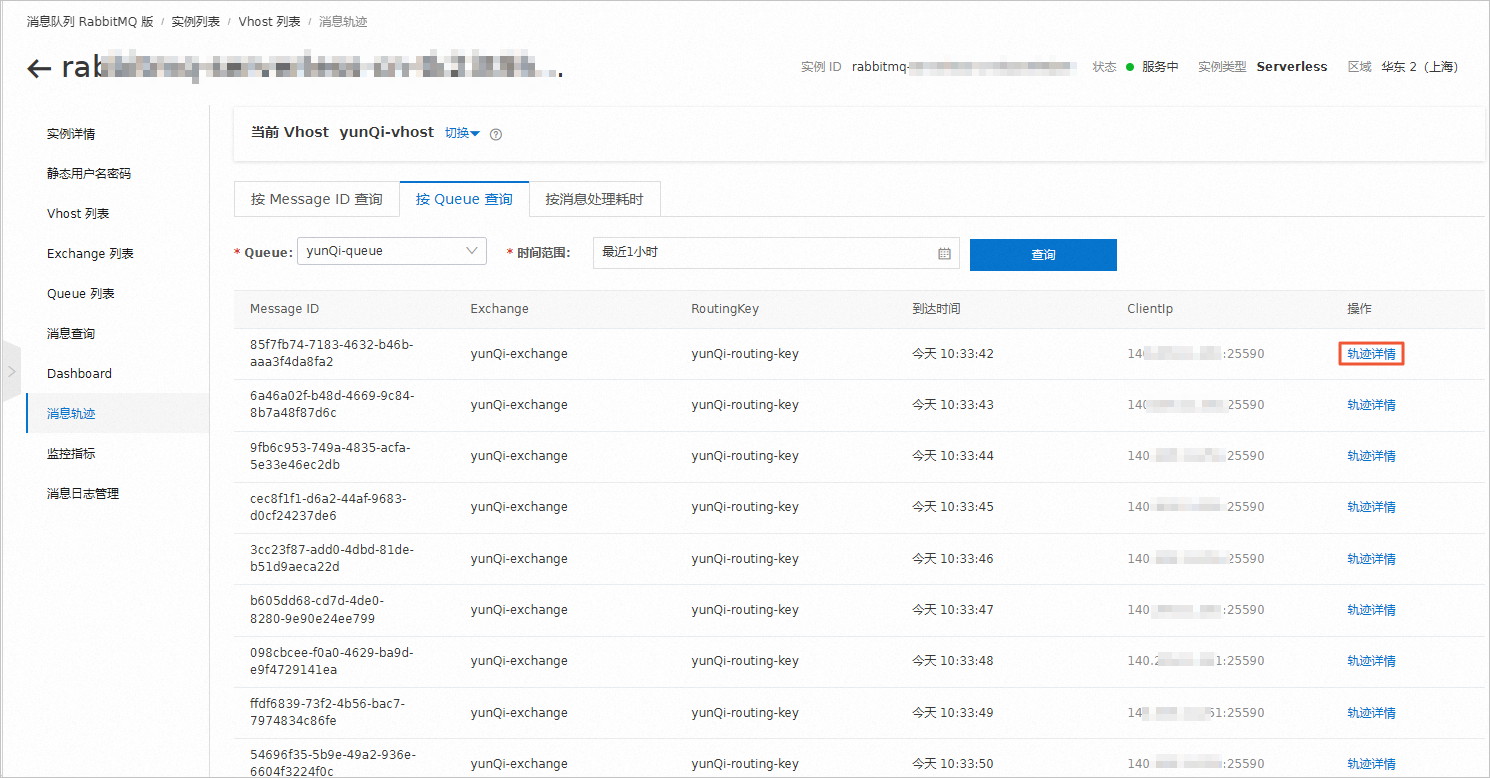The image size is (1490, 778).
Task: Expand the collapsed sidebar handle arrow
Action: 11,371
